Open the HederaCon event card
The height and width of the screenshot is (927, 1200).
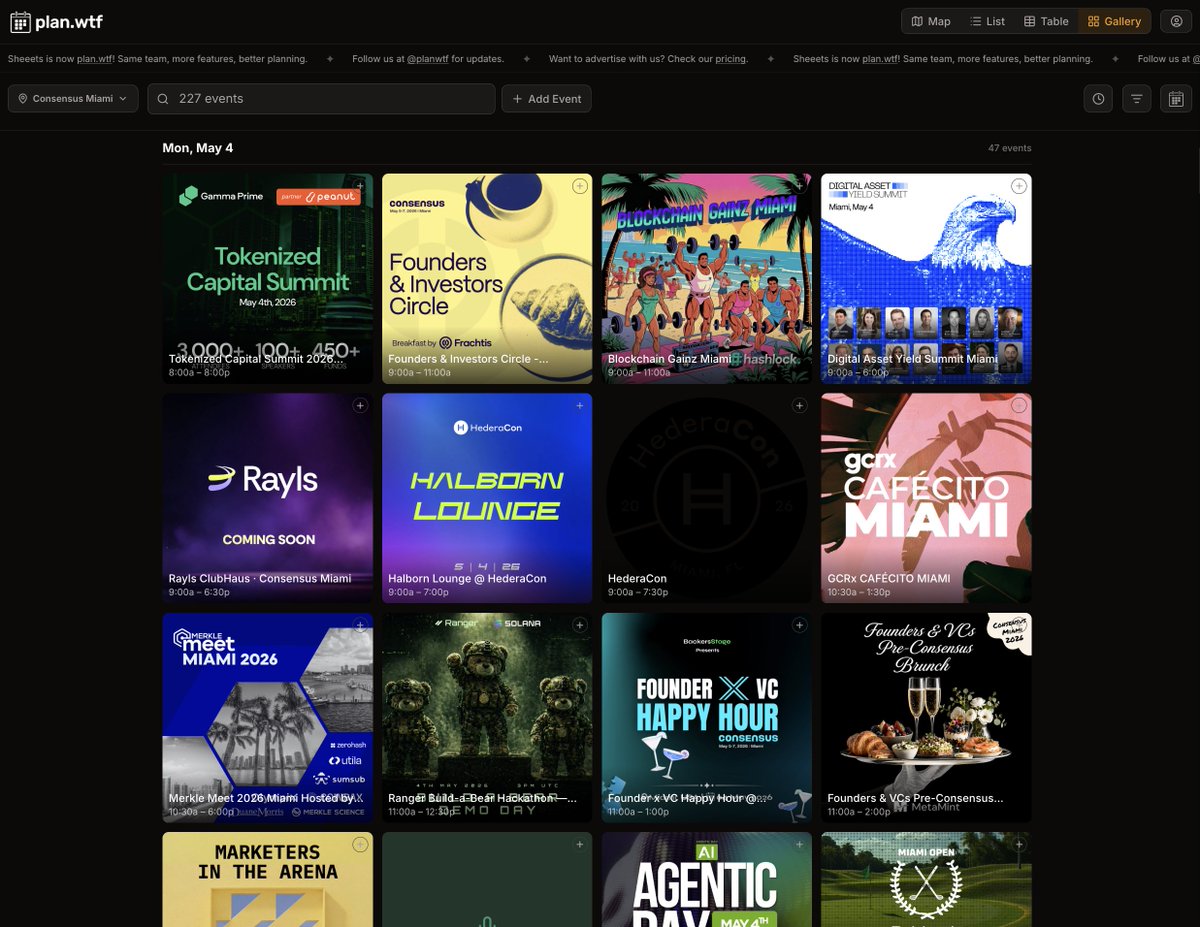tap(707, 498)
